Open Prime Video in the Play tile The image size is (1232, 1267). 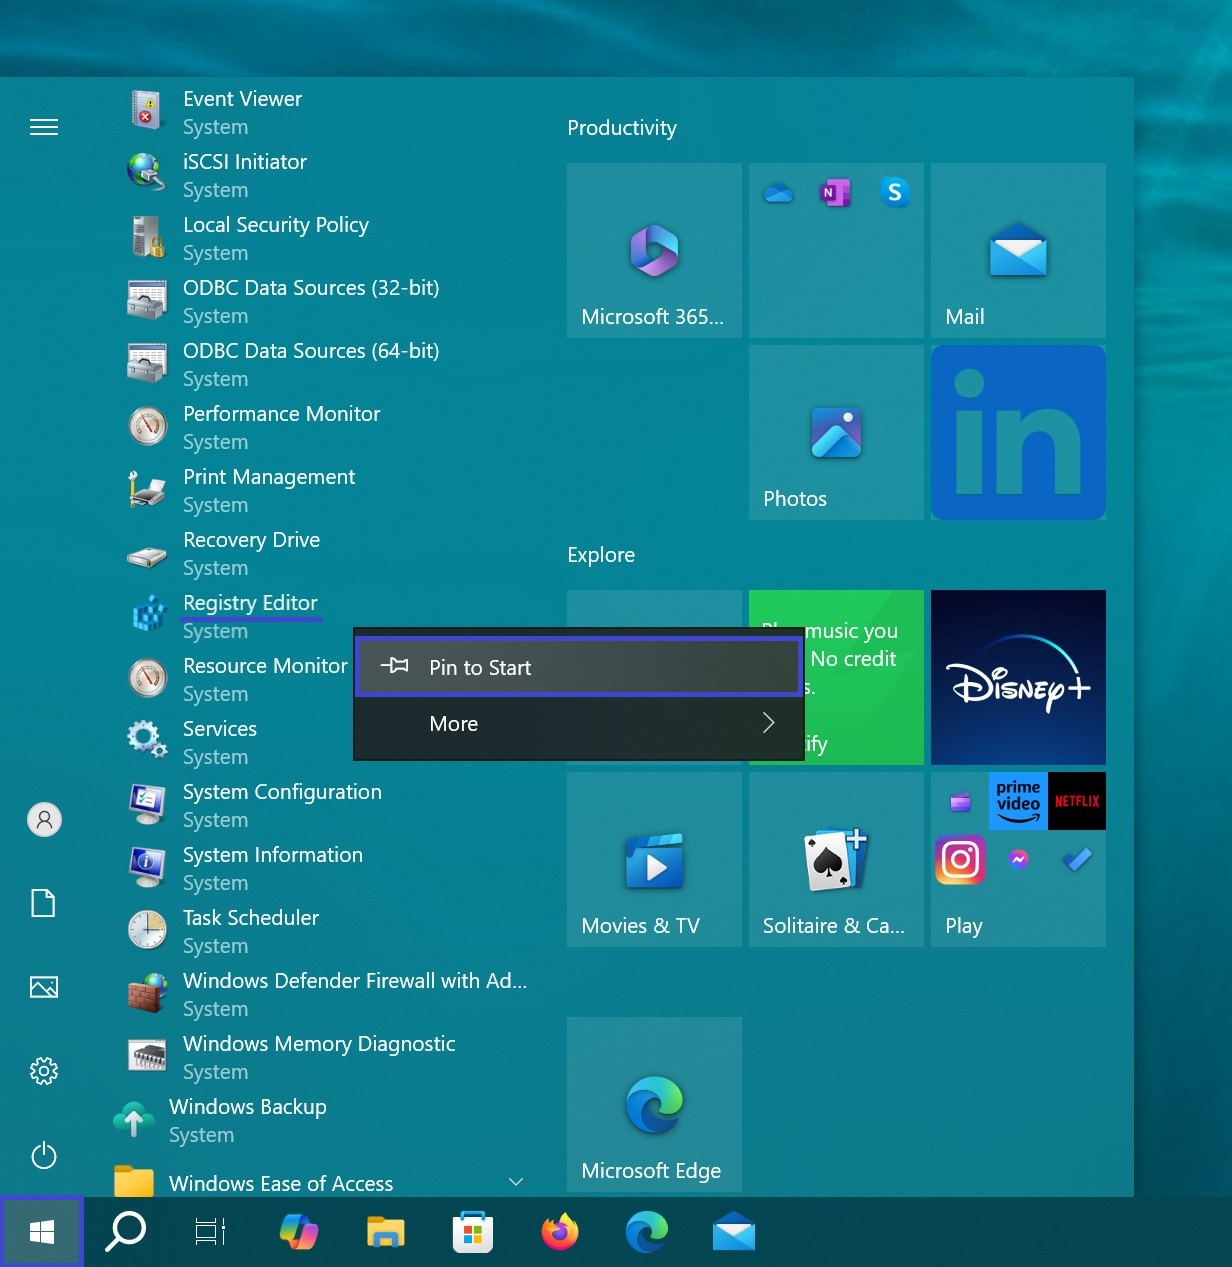[1018, 801]
